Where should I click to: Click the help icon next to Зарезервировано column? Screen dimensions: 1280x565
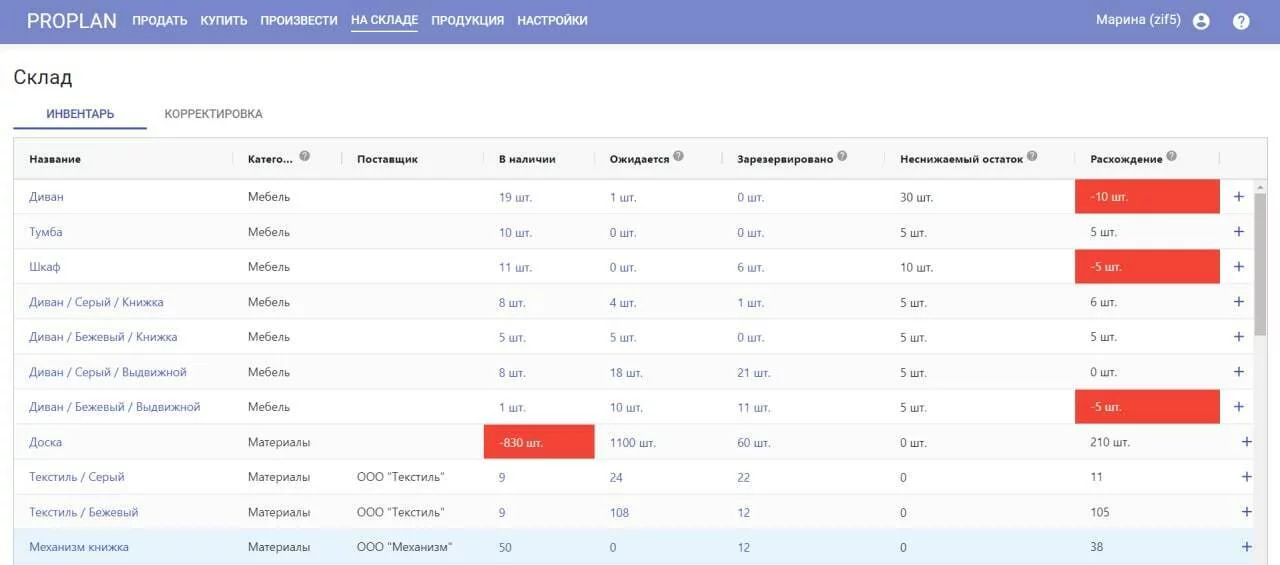point(842,156)
